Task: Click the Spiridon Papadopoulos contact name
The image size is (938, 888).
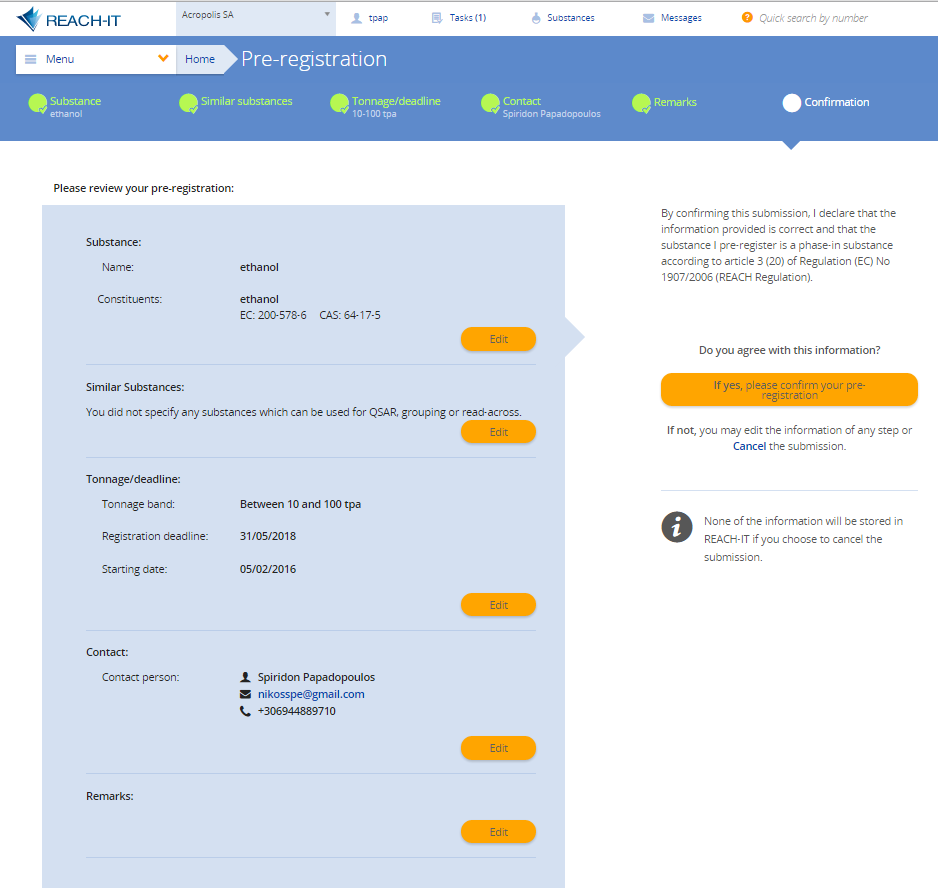Action: click(x=316, y=677)
